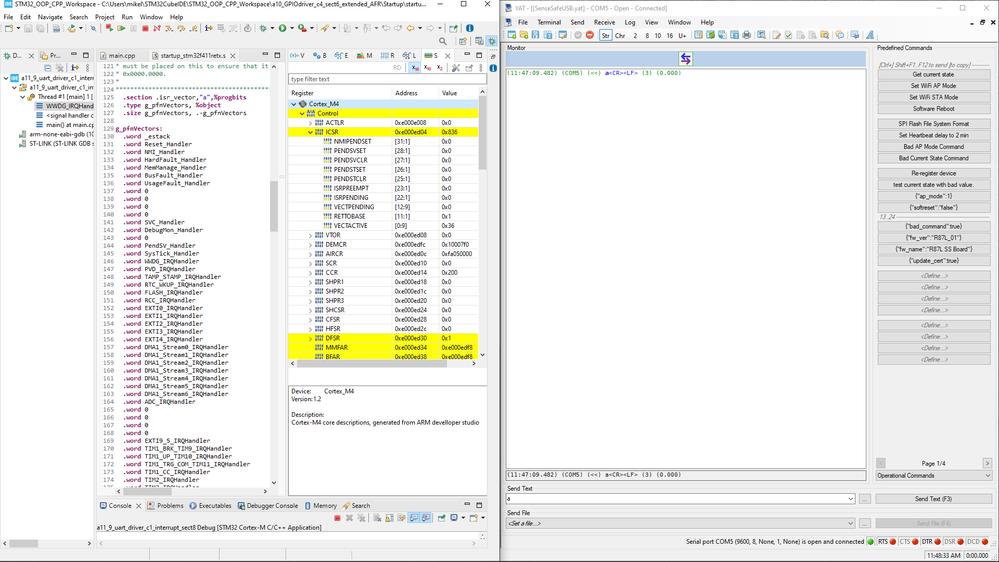Viewport: 999px width, 562px height.
Task: Click the Step Into icon in IDE toolbar
Action: (x=169, y=28)
